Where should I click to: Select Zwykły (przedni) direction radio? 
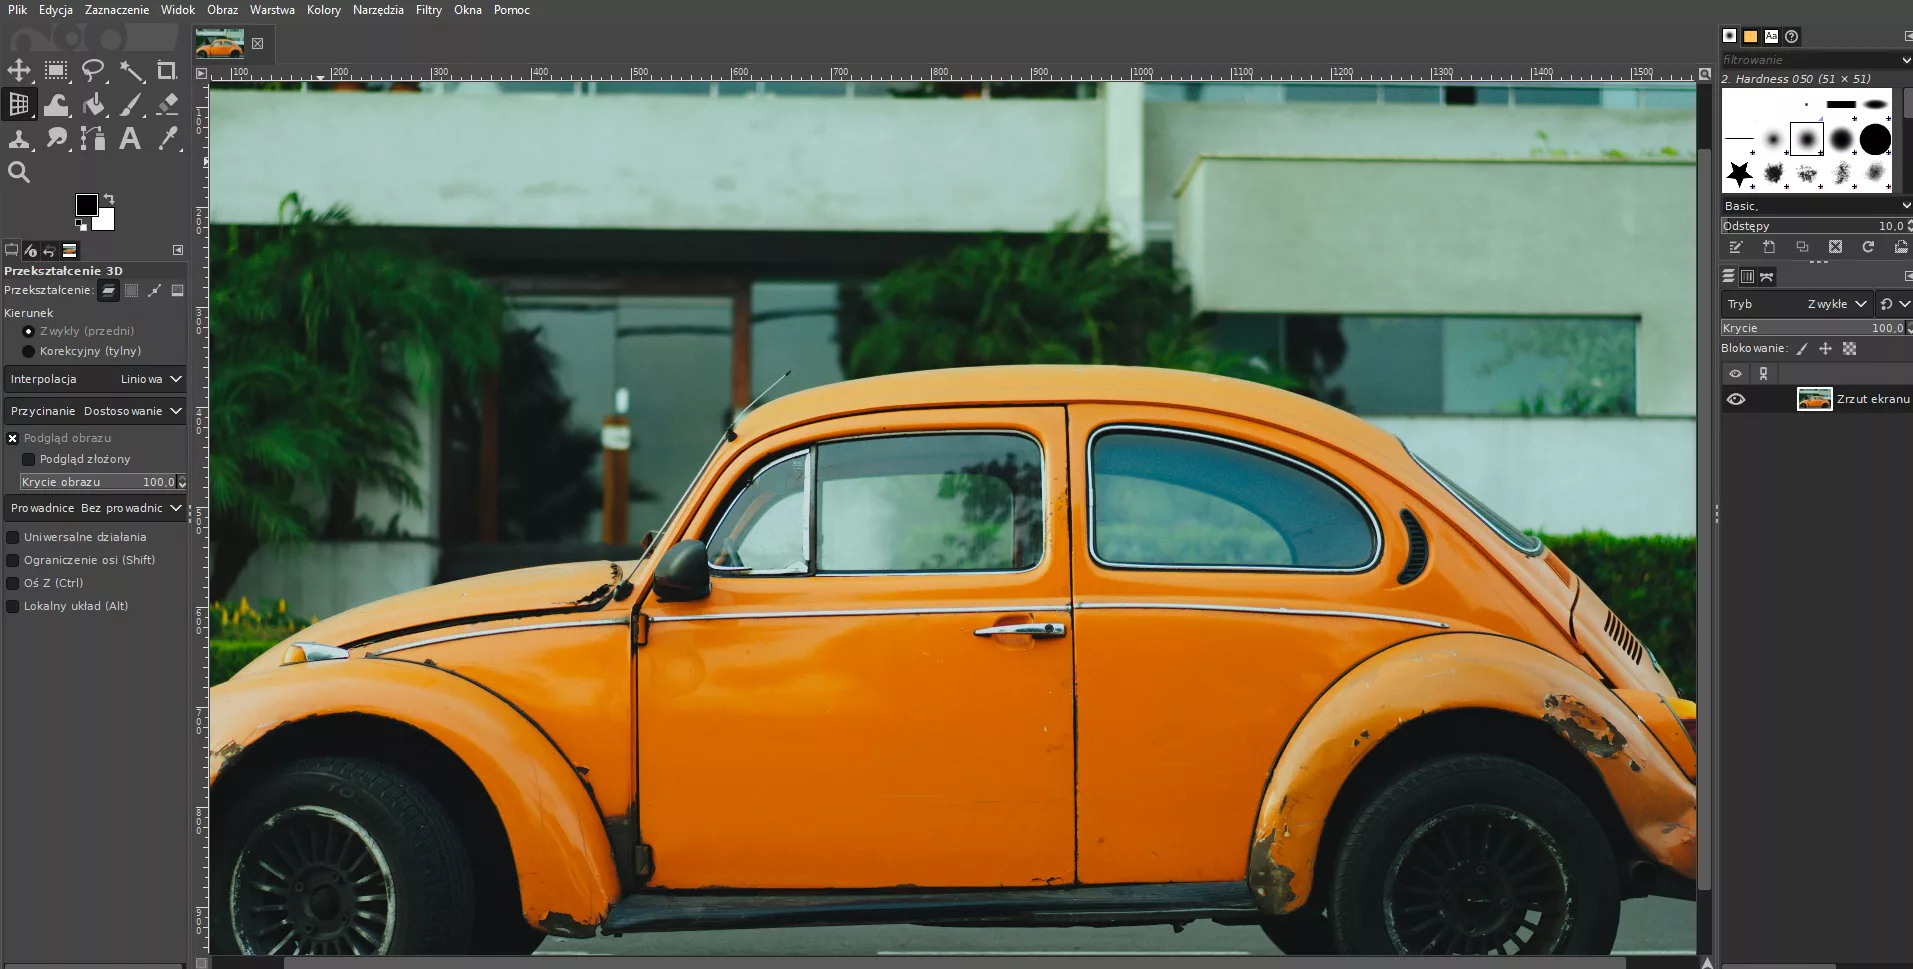(28, 331)
